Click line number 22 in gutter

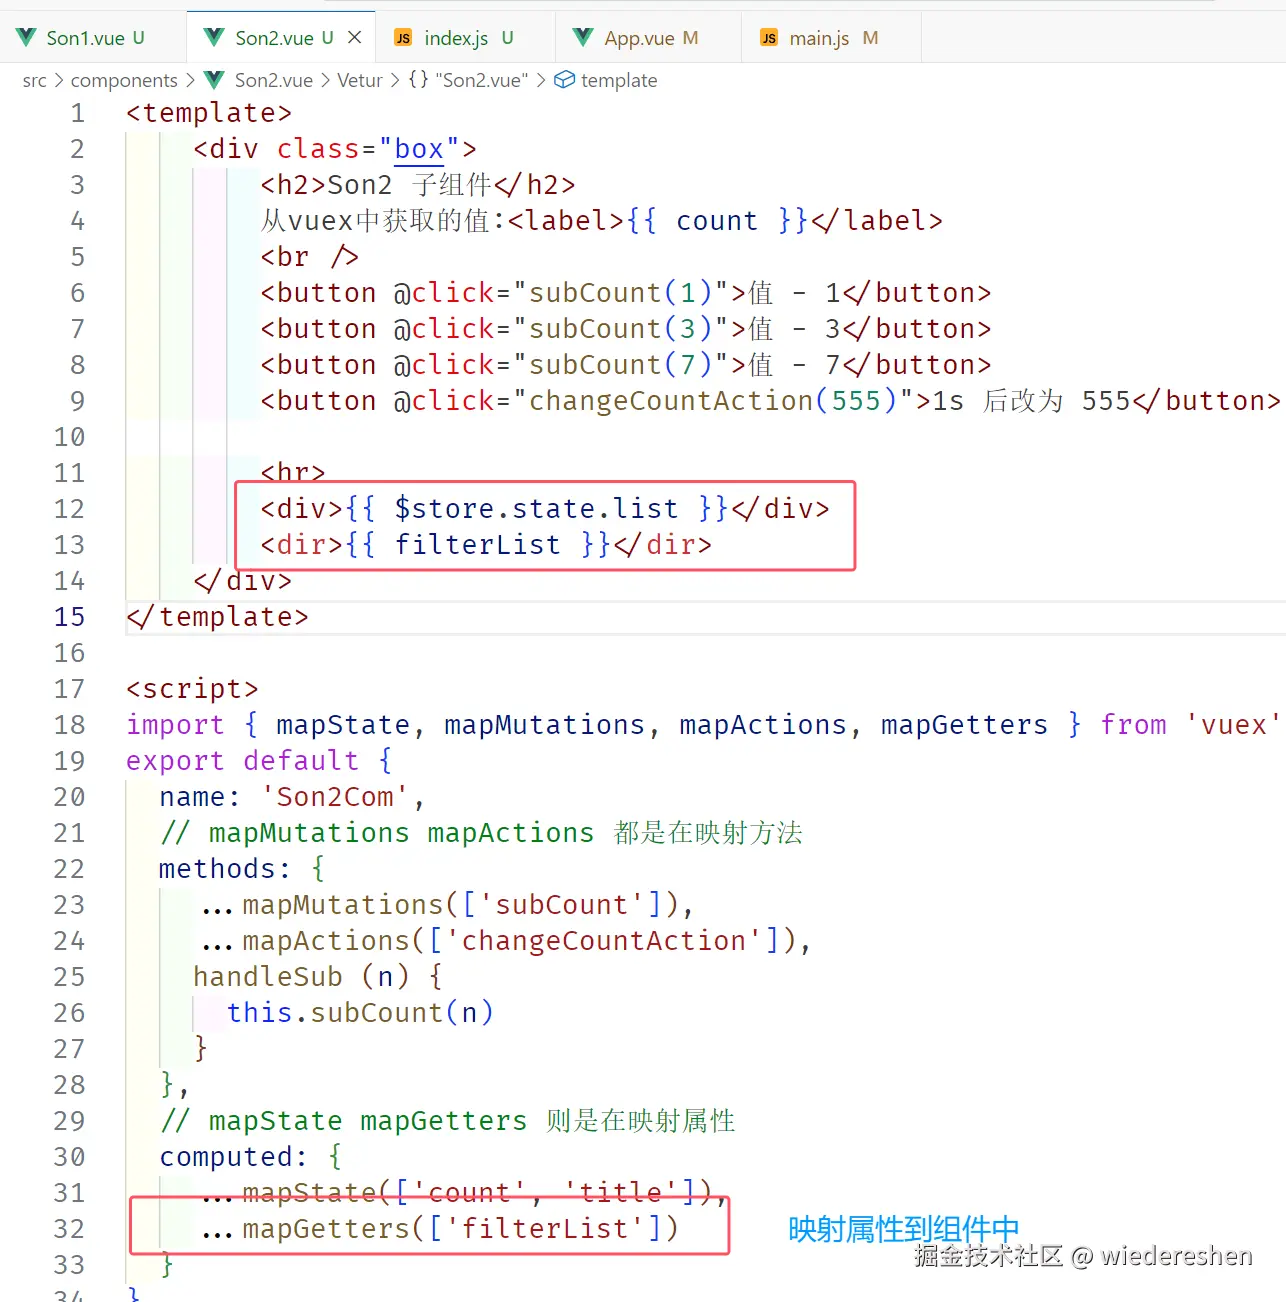pos(69,869)
